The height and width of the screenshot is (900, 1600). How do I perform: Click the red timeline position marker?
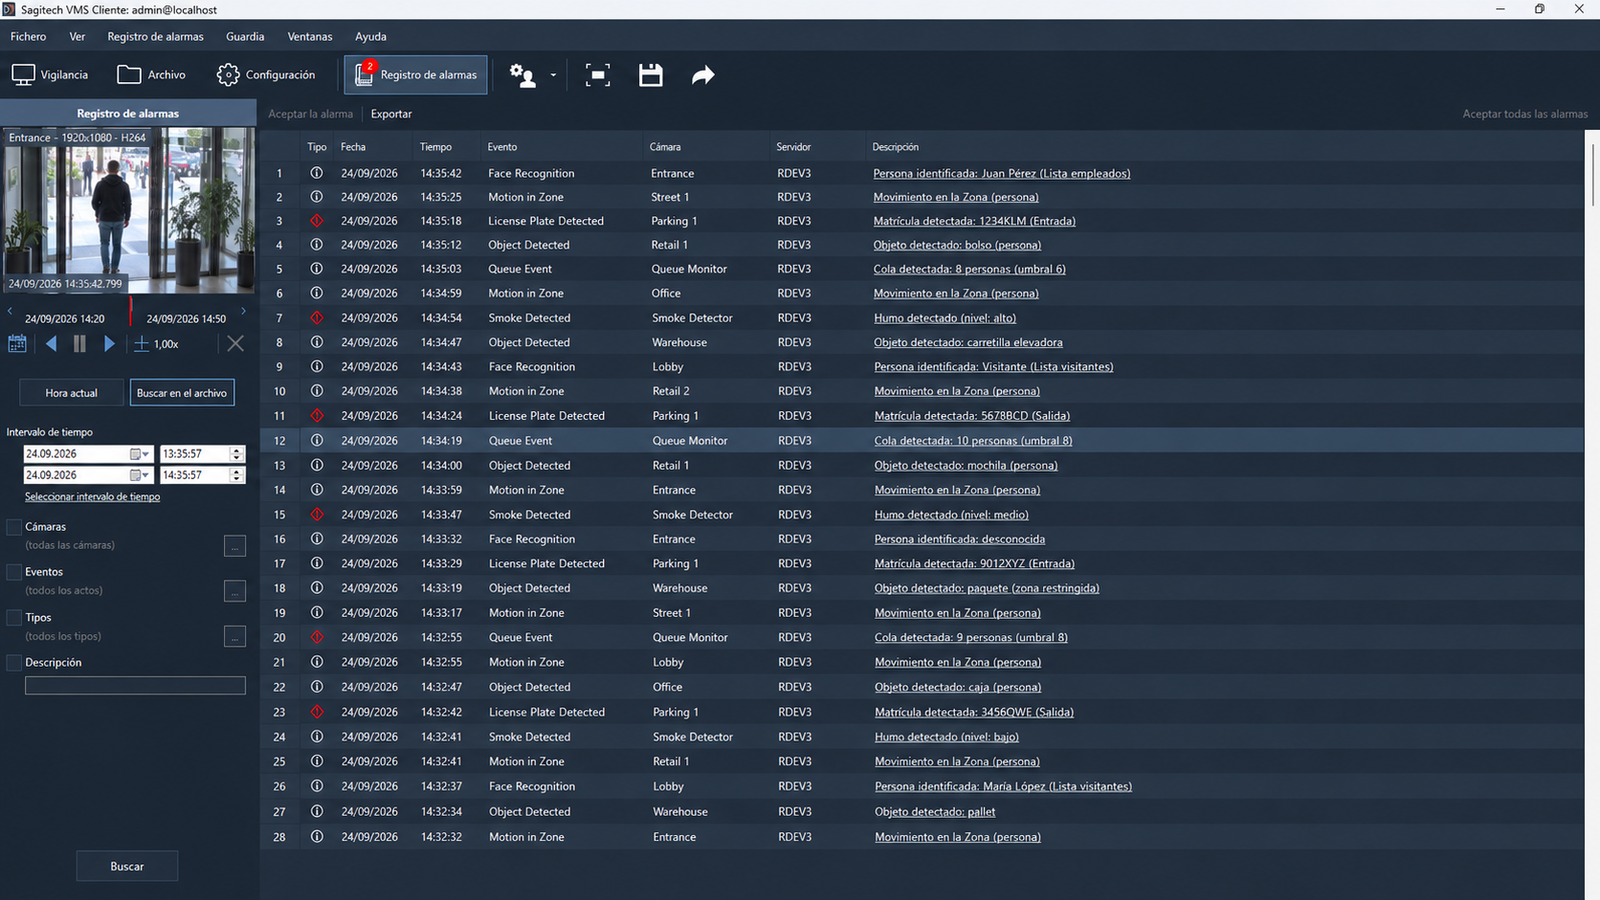click(130, 311)
